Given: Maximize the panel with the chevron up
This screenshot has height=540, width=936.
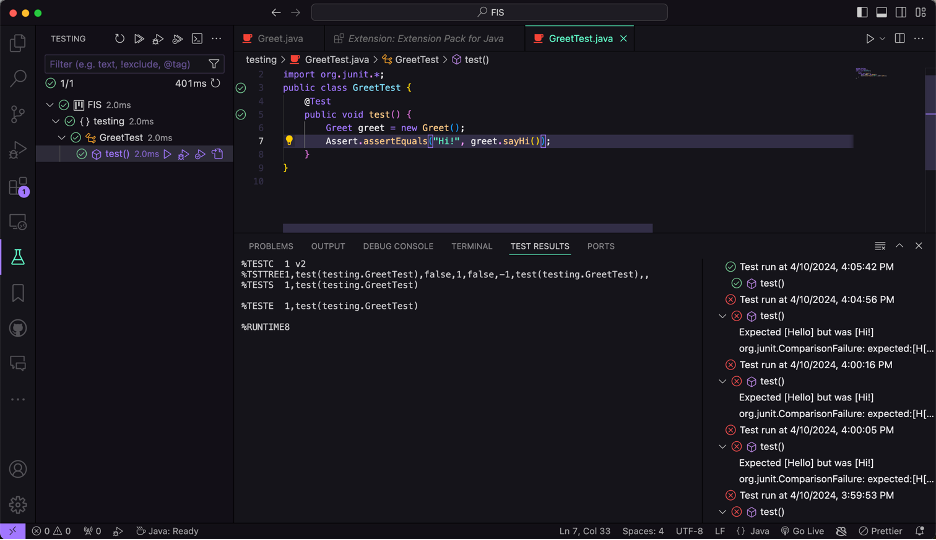Looking at the screenshot, I should (899, 246).
